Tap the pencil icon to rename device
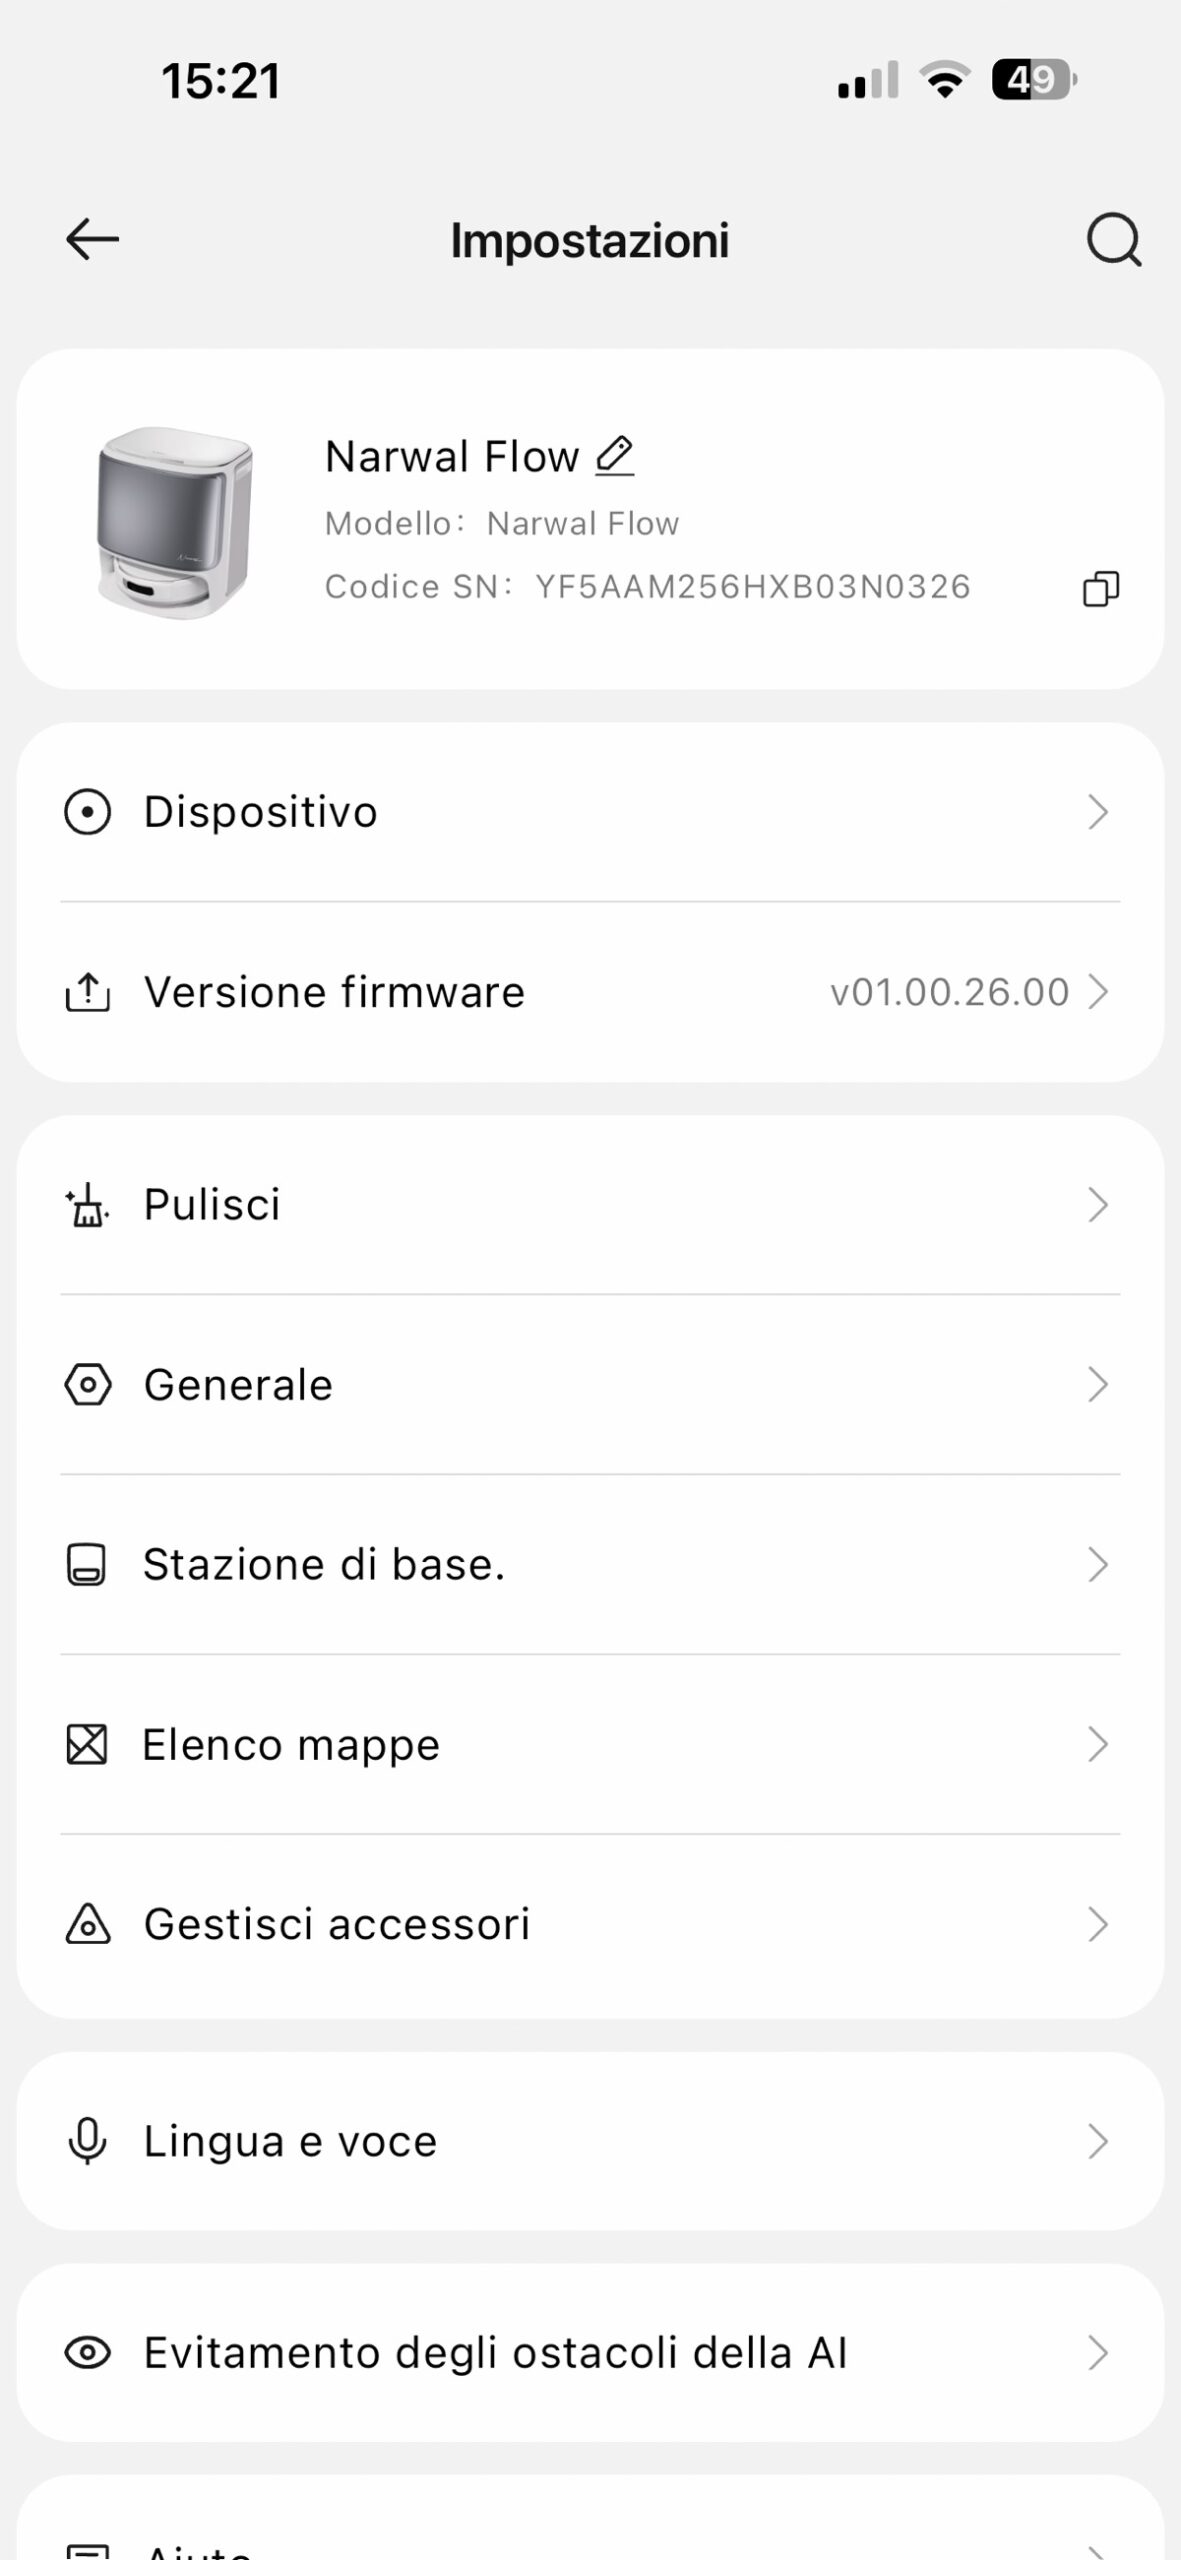 point(615,456)
